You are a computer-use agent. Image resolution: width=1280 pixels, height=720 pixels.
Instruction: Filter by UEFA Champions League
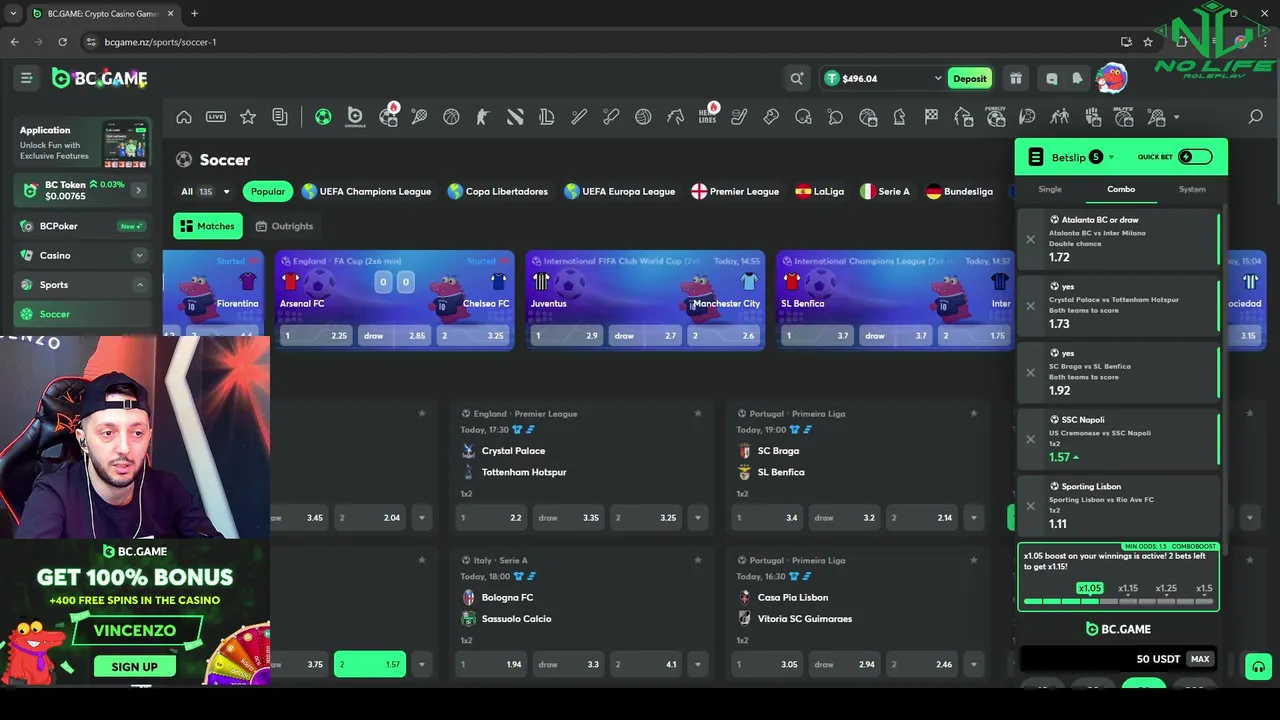(x=366, y=191)
